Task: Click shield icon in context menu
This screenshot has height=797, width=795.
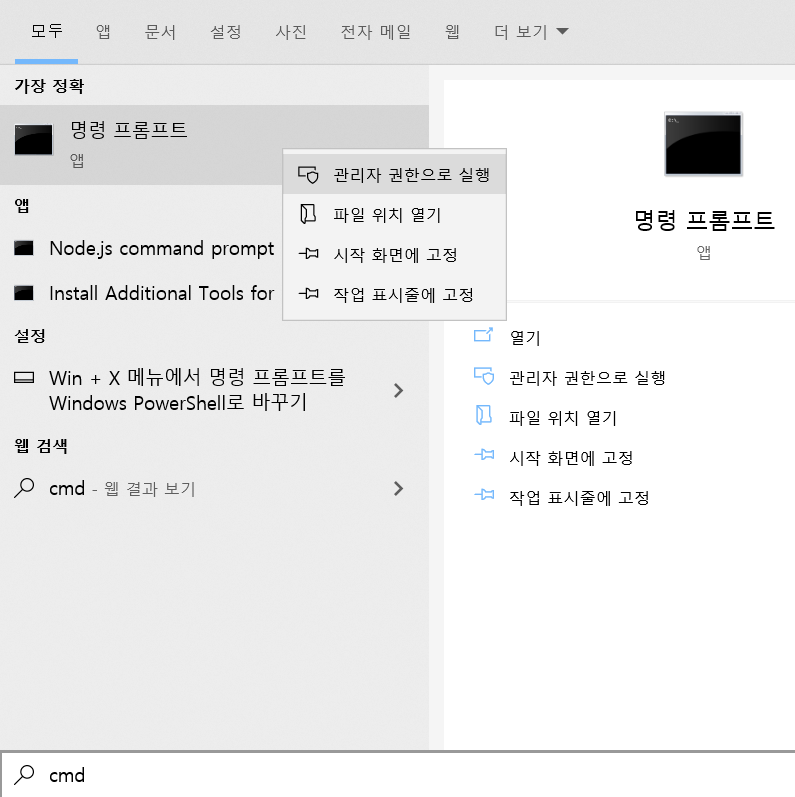Action: coord(308,174)
